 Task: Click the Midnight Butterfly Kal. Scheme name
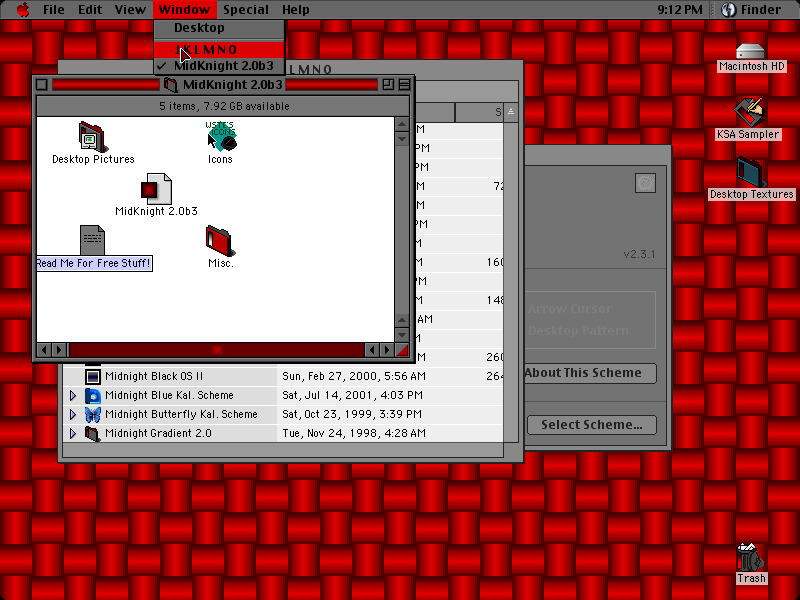[181, 414]
